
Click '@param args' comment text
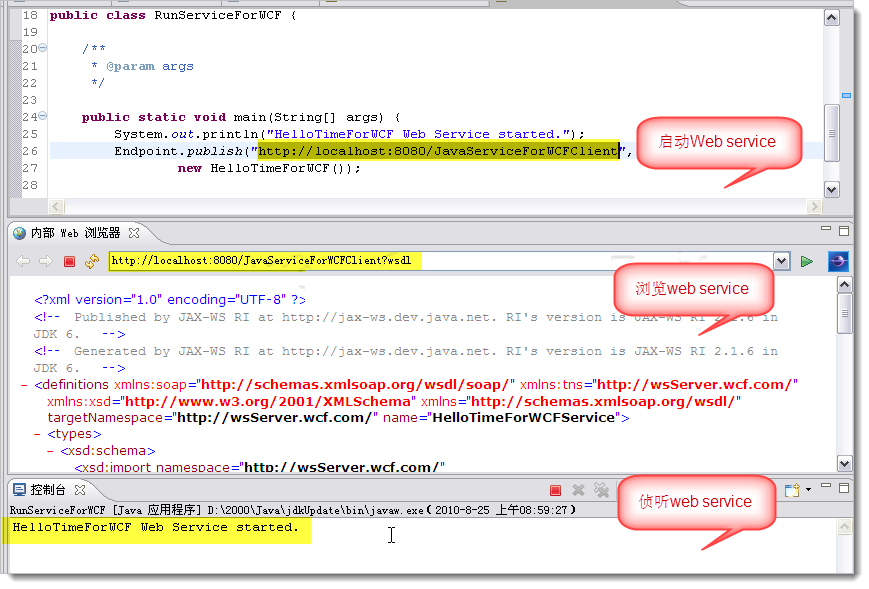point(150,66)
